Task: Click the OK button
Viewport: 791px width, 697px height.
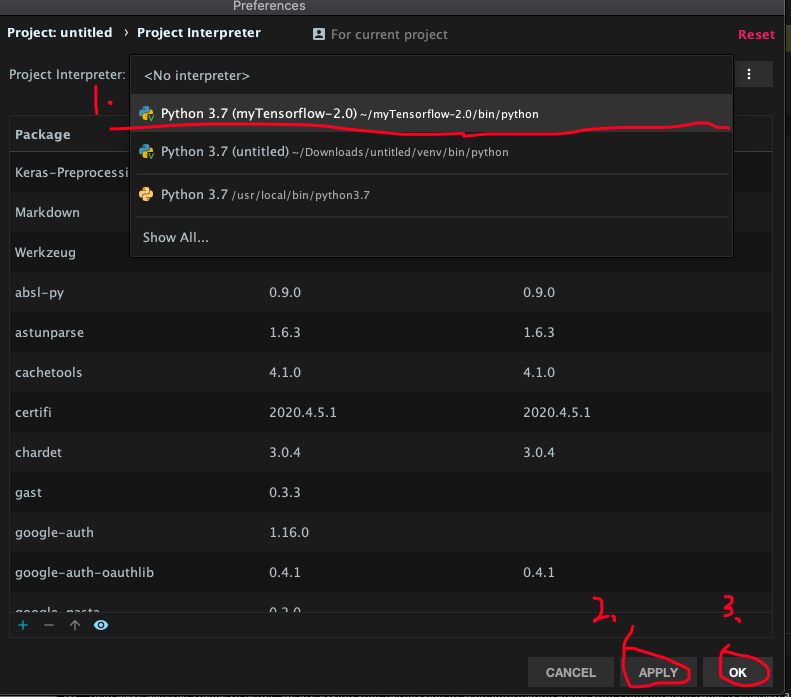Action: coord(738,672)
